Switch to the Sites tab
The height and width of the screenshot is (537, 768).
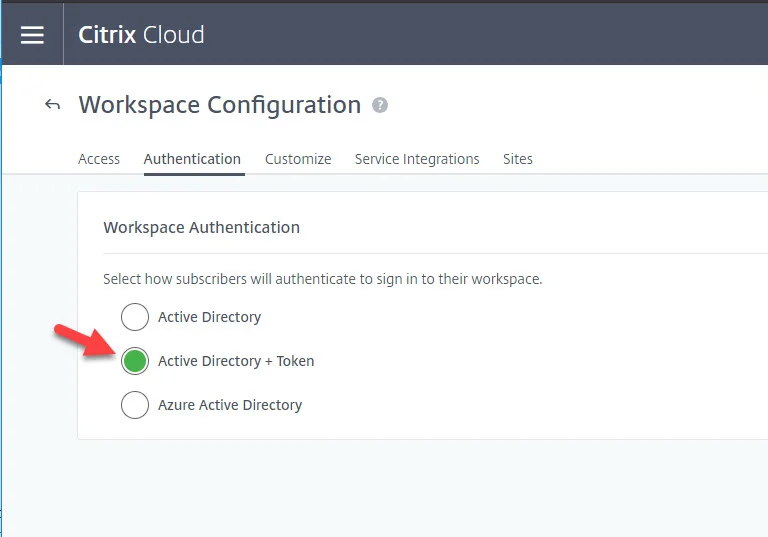[518, 159]
